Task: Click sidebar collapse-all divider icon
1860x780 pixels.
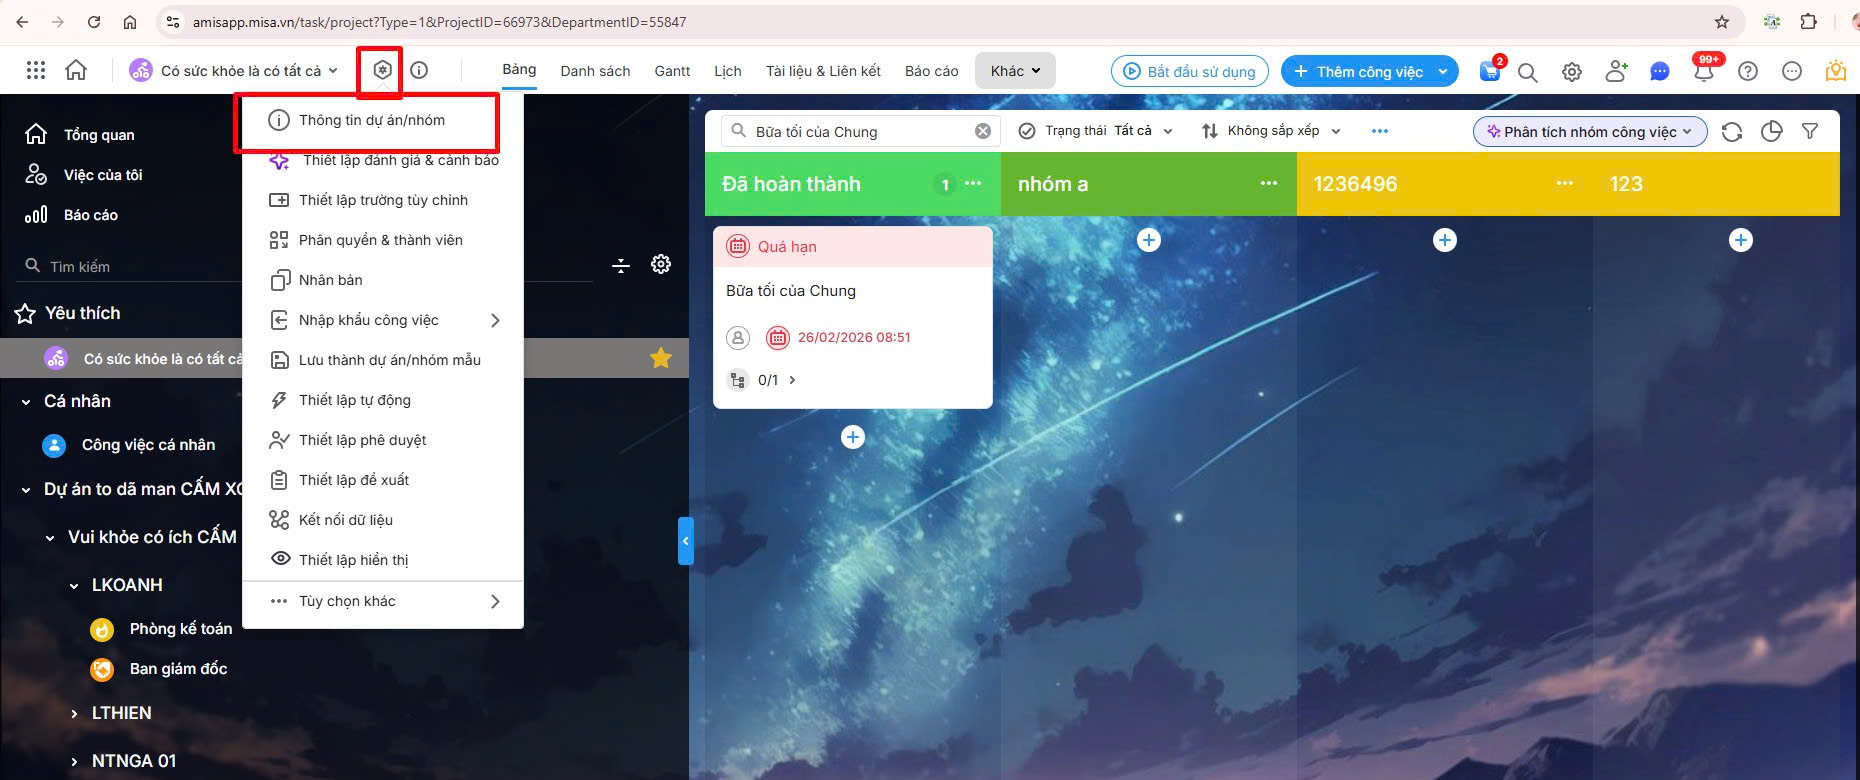Action: pyautogui.click(x=621, y=265)
